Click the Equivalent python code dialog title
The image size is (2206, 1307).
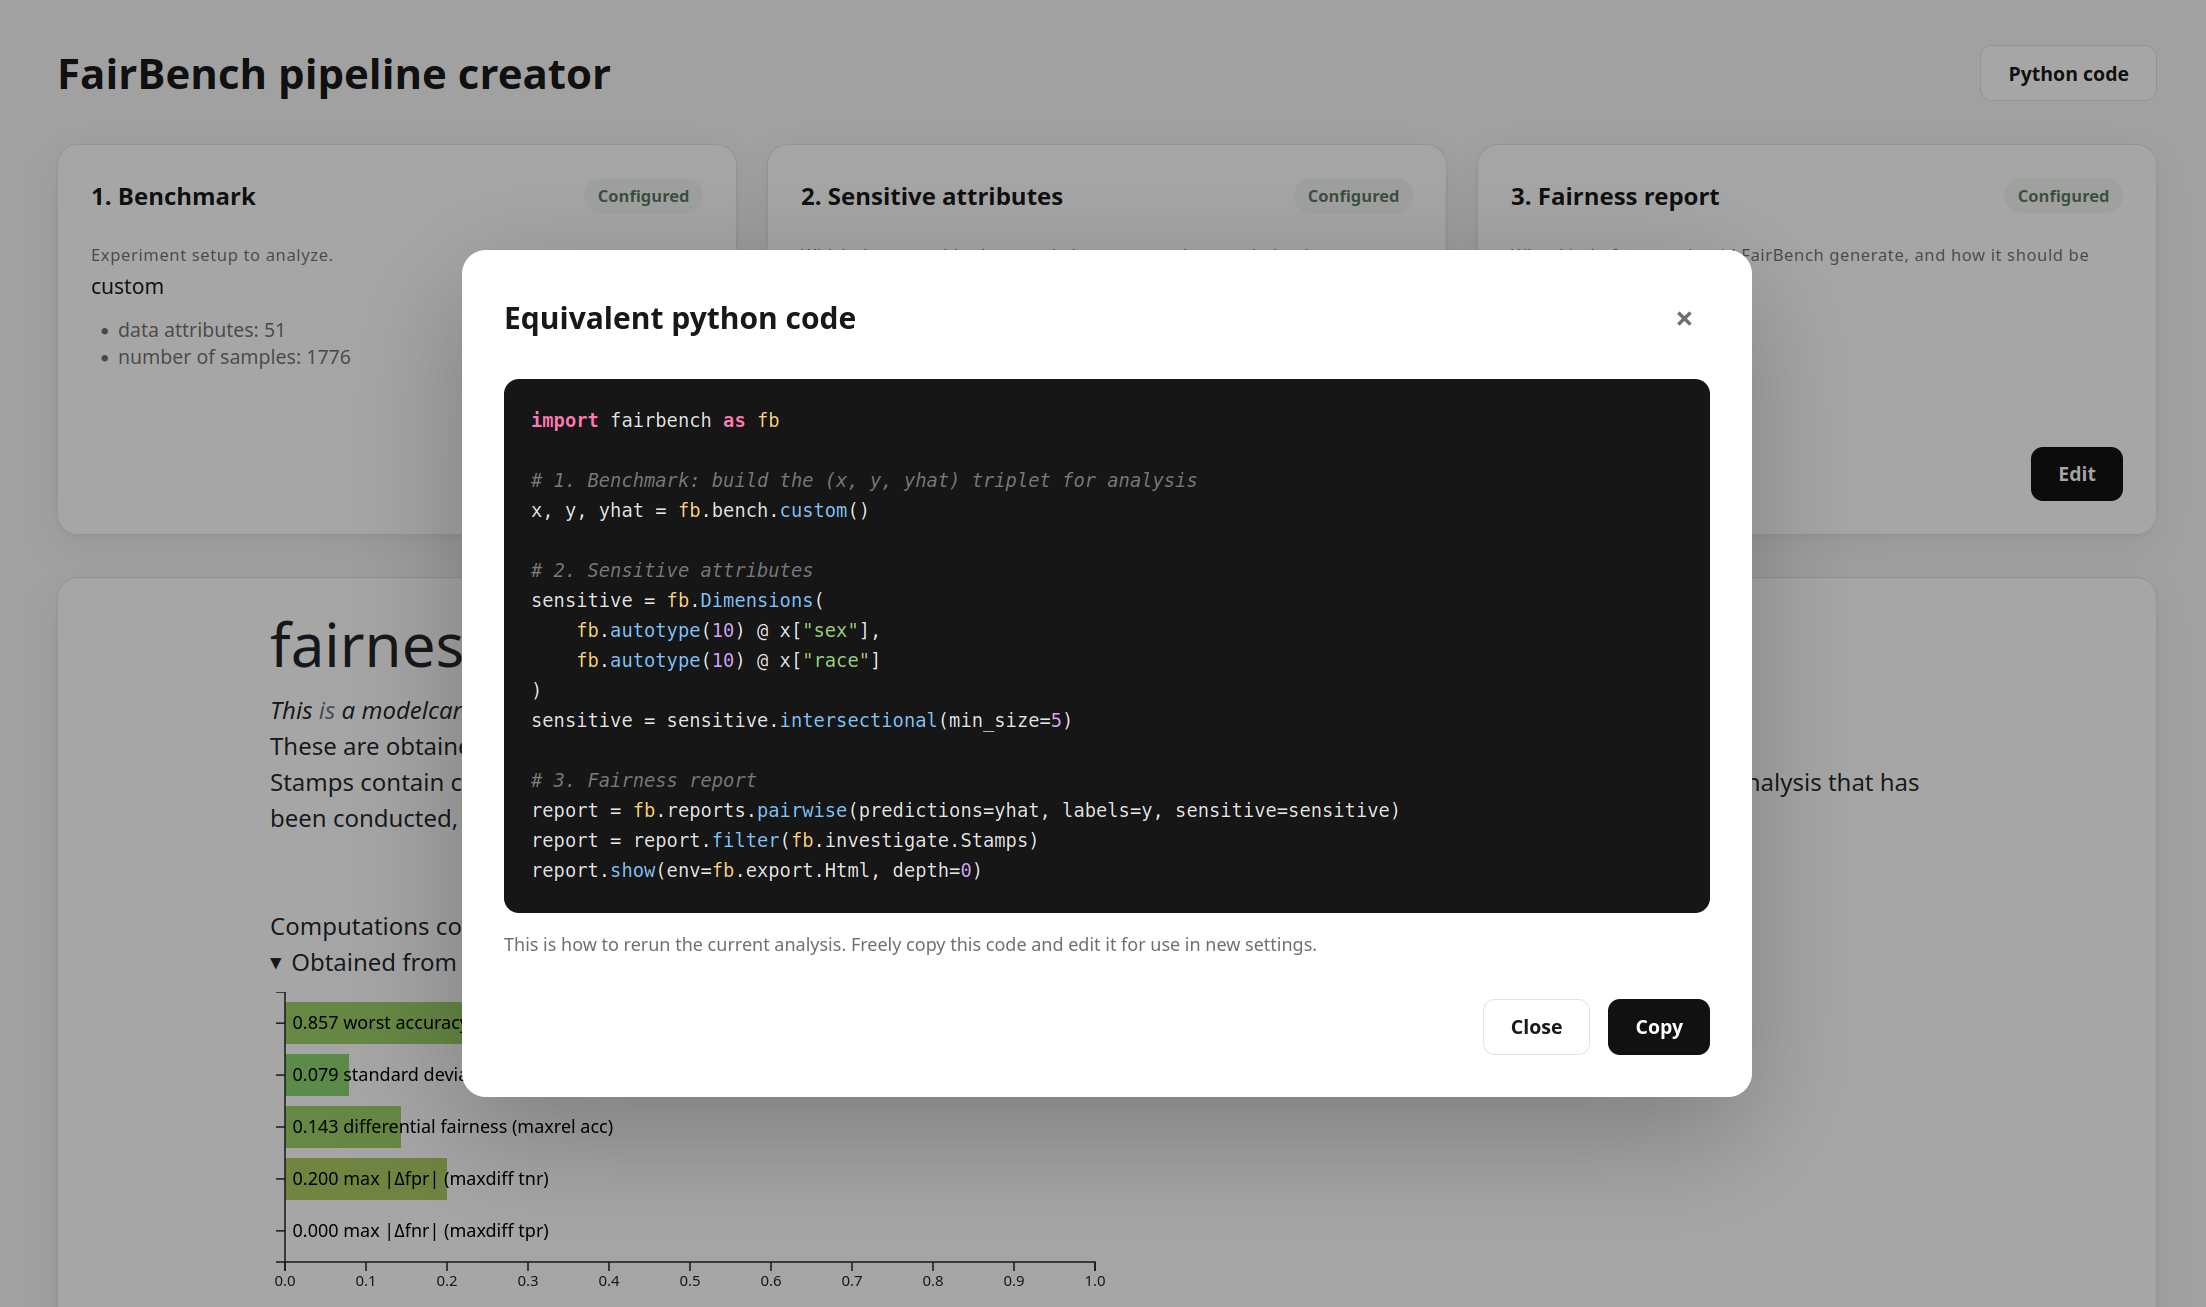coord(679,318)
